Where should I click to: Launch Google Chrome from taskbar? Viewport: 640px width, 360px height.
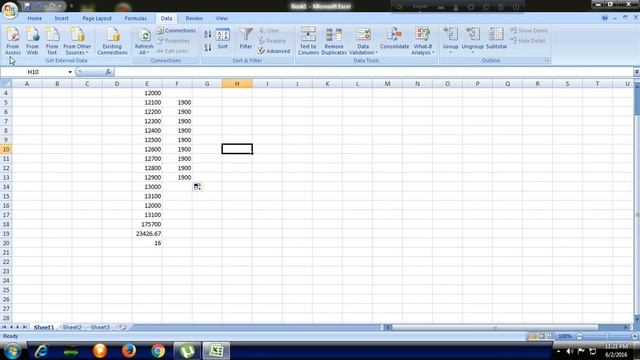158,351
